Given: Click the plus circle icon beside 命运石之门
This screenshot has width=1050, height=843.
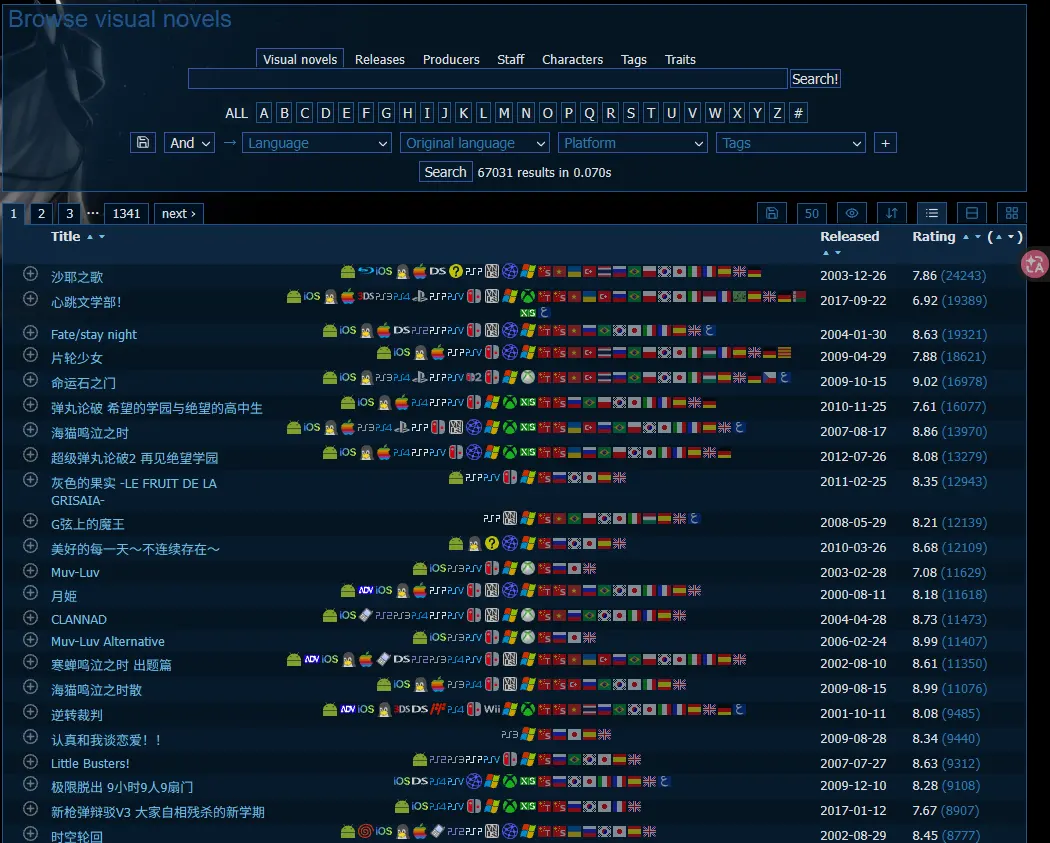Looking at the screenshot, I should tap(30, 380).
